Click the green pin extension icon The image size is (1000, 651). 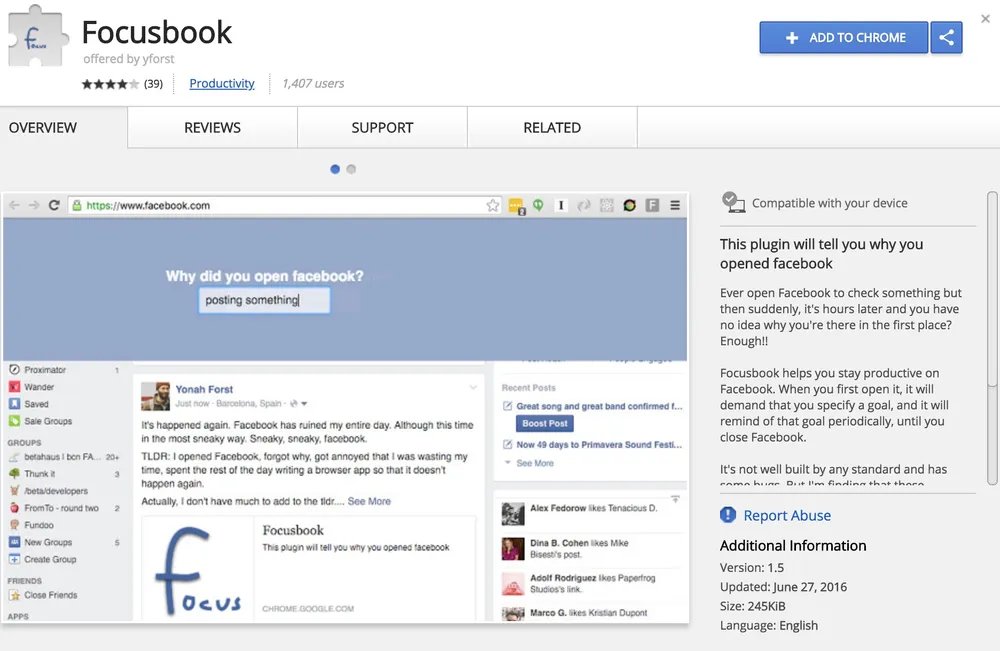click(x=538, y=205)
